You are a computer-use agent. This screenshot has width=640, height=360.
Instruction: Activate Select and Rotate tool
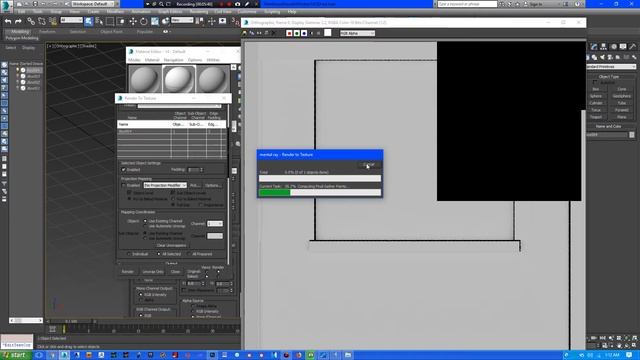point(144,21)
